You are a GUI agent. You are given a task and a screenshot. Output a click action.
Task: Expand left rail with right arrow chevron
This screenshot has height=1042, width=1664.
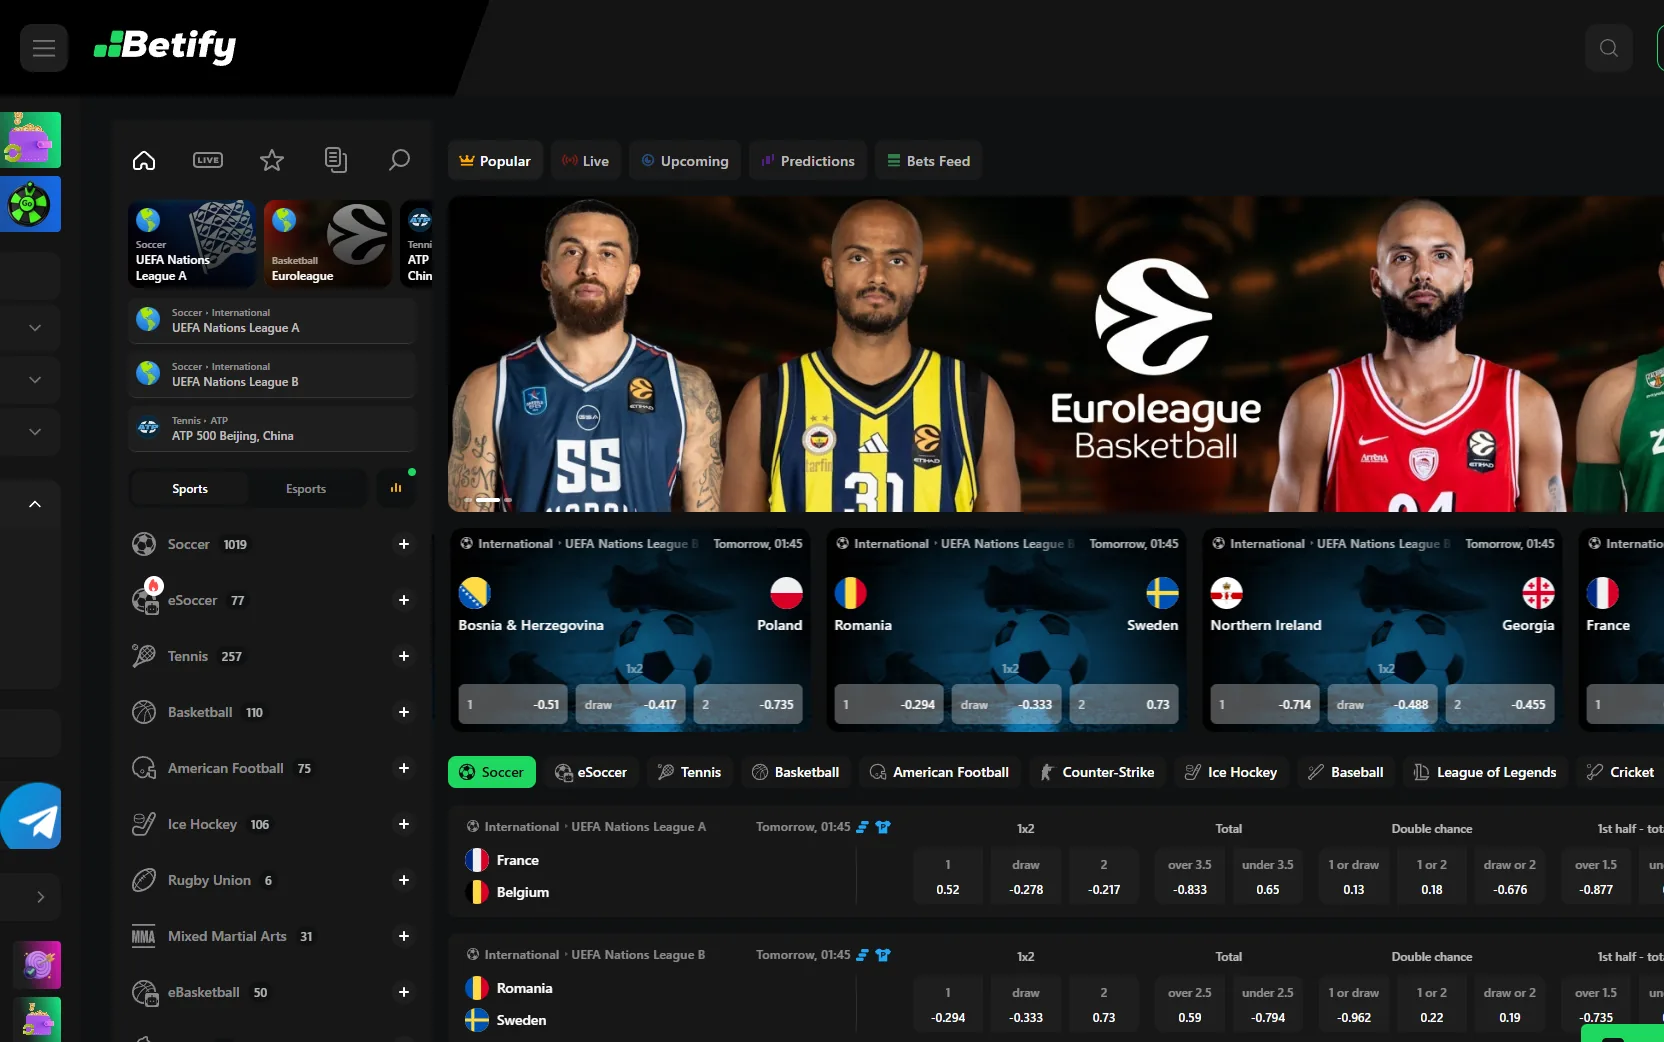pos(40,897)
